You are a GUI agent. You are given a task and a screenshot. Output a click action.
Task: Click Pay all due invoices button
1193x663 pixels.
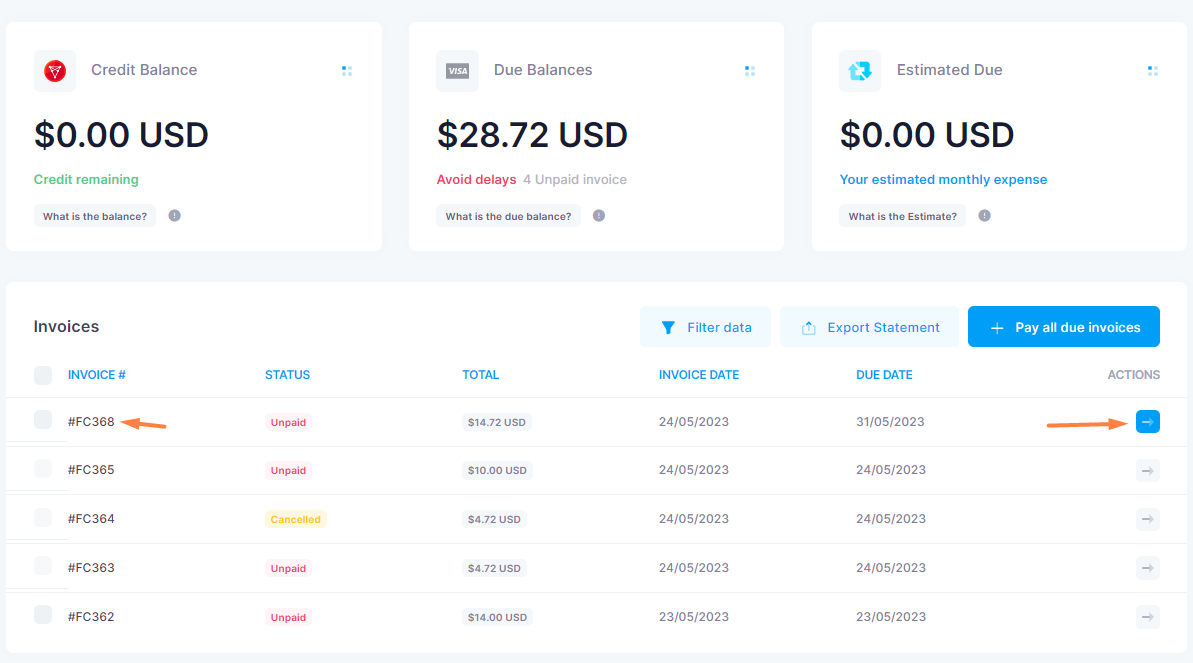[x=1064, y=327]
